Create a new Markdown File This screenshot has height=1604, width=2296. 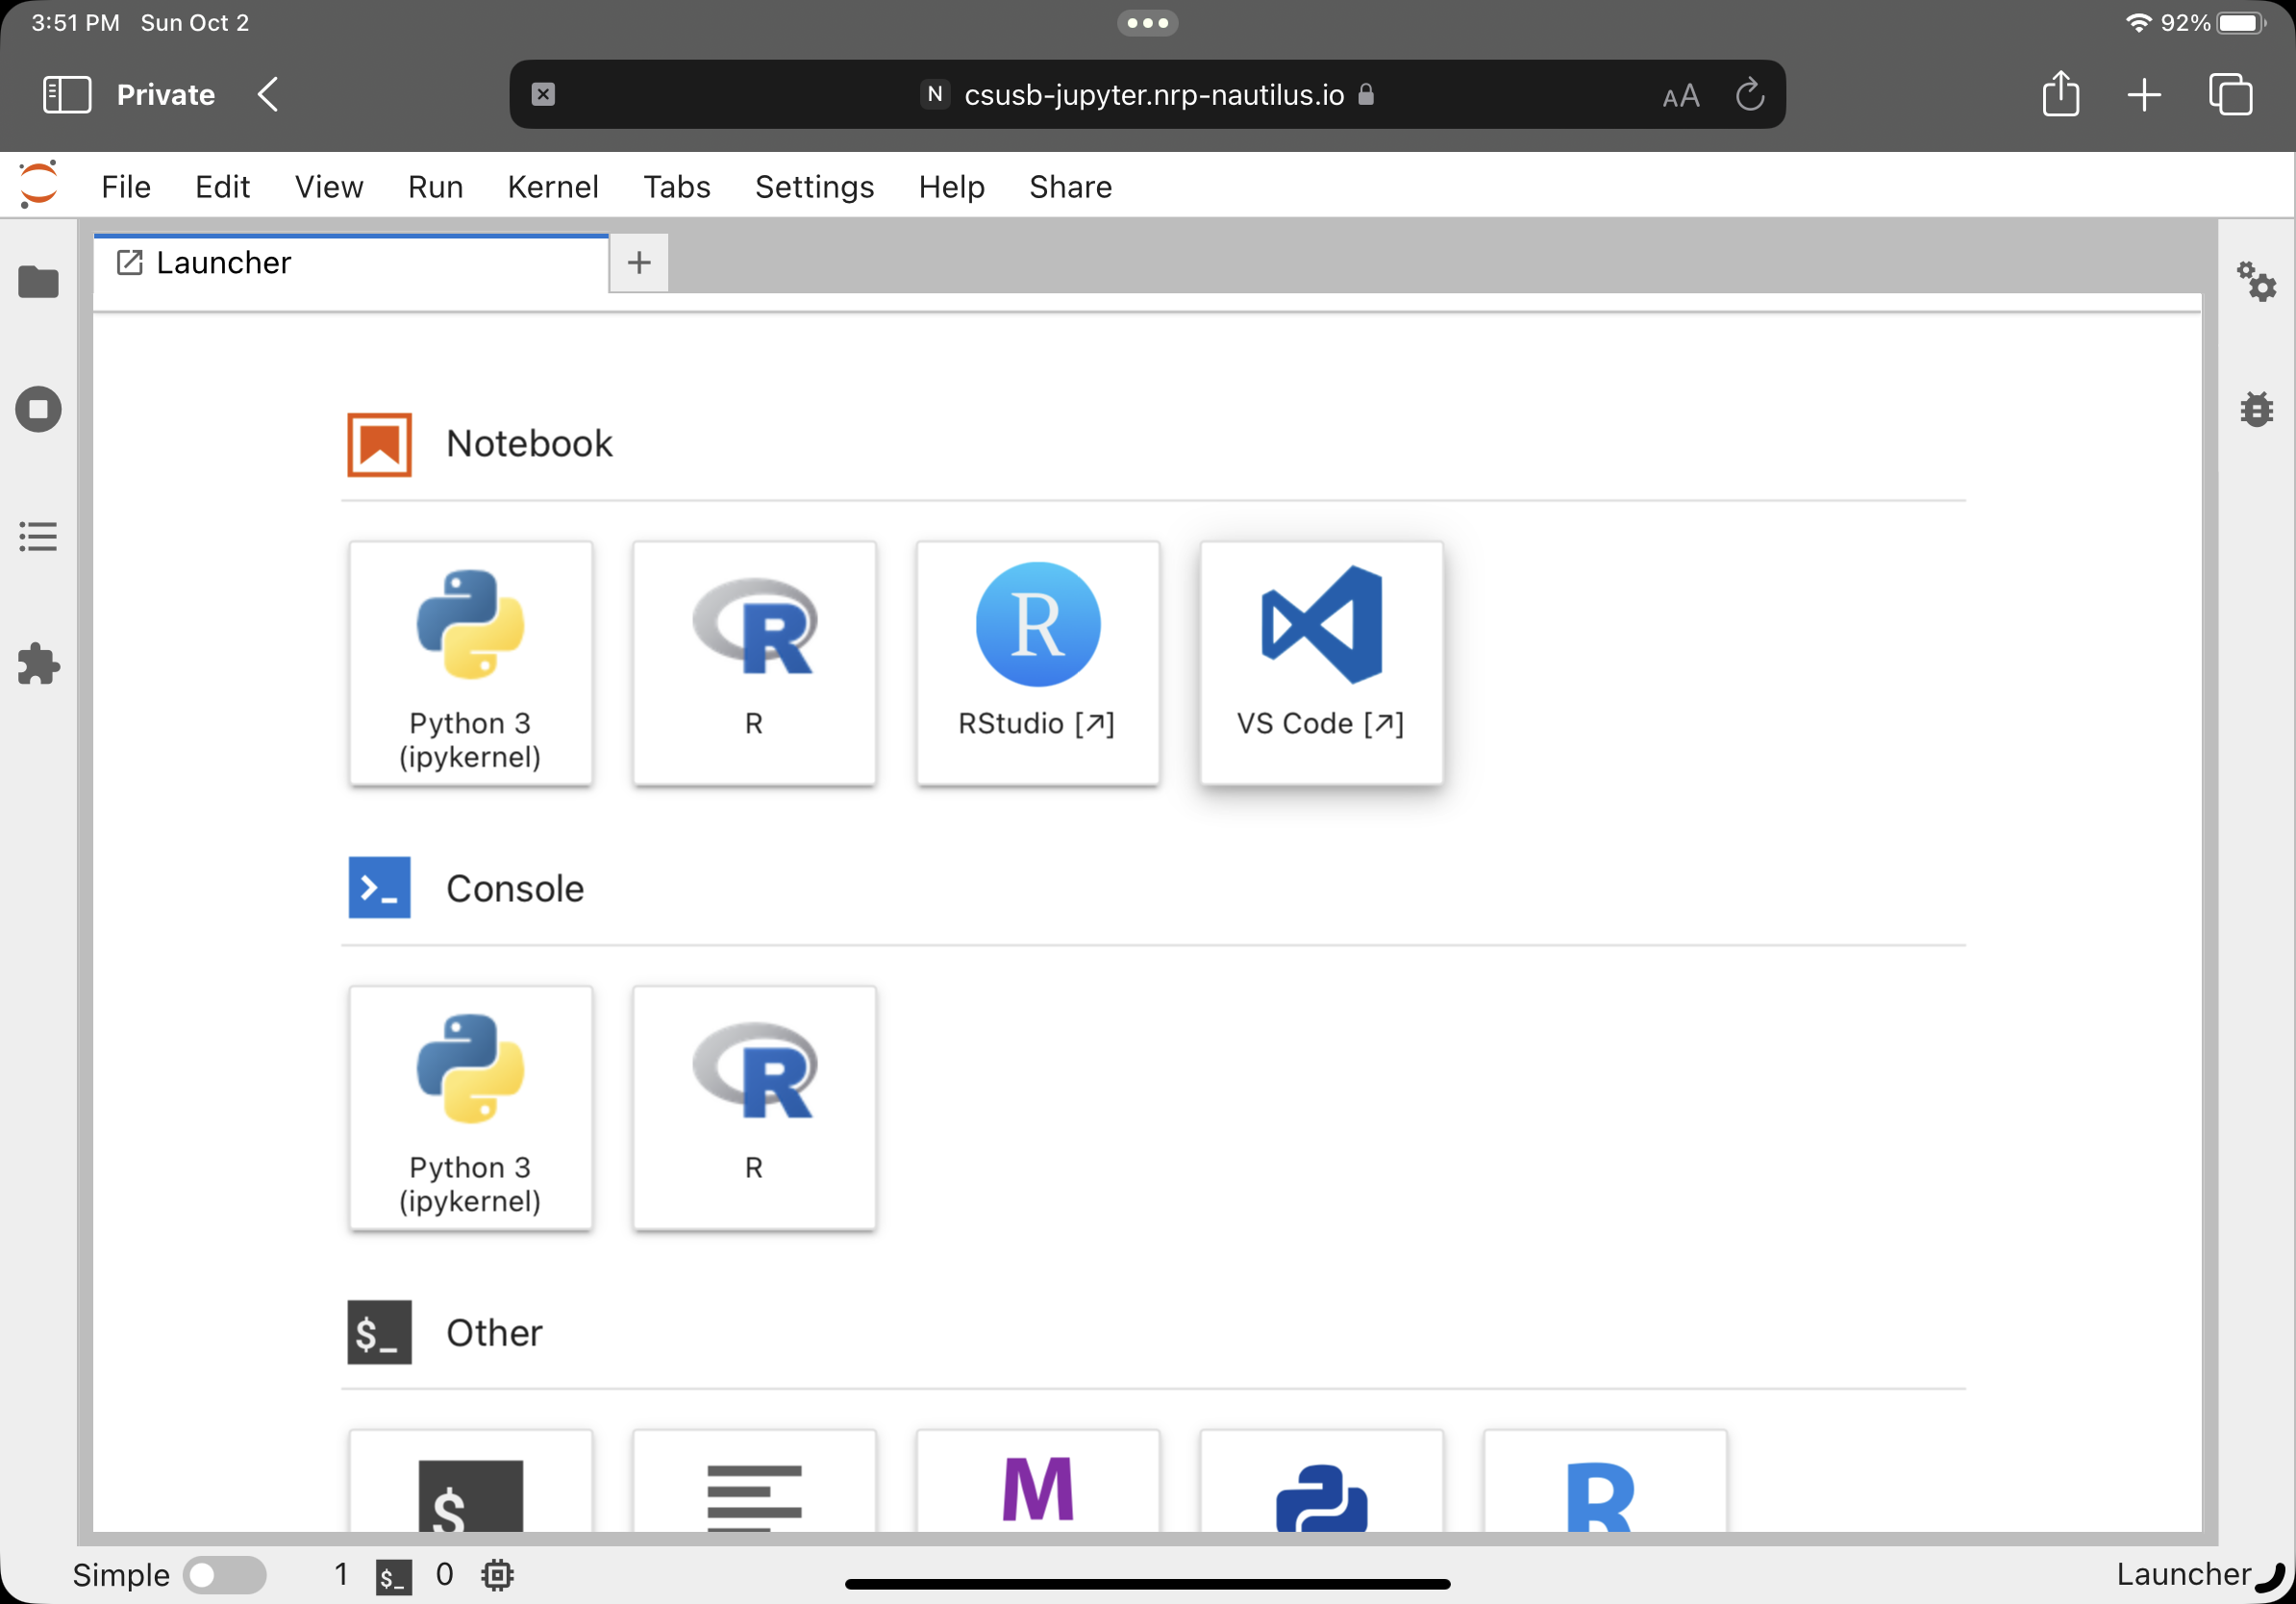(1038, 1481)
